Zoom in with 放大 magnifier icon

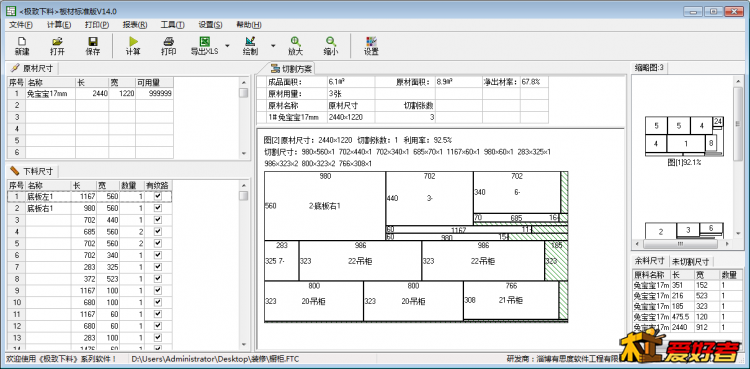tap(295, 46)
